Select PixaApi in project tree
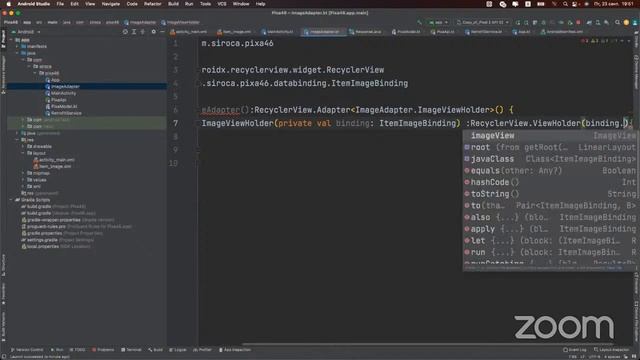Image resolution: width=640 pixels, height=360 pixels. [x=58, y=100]
